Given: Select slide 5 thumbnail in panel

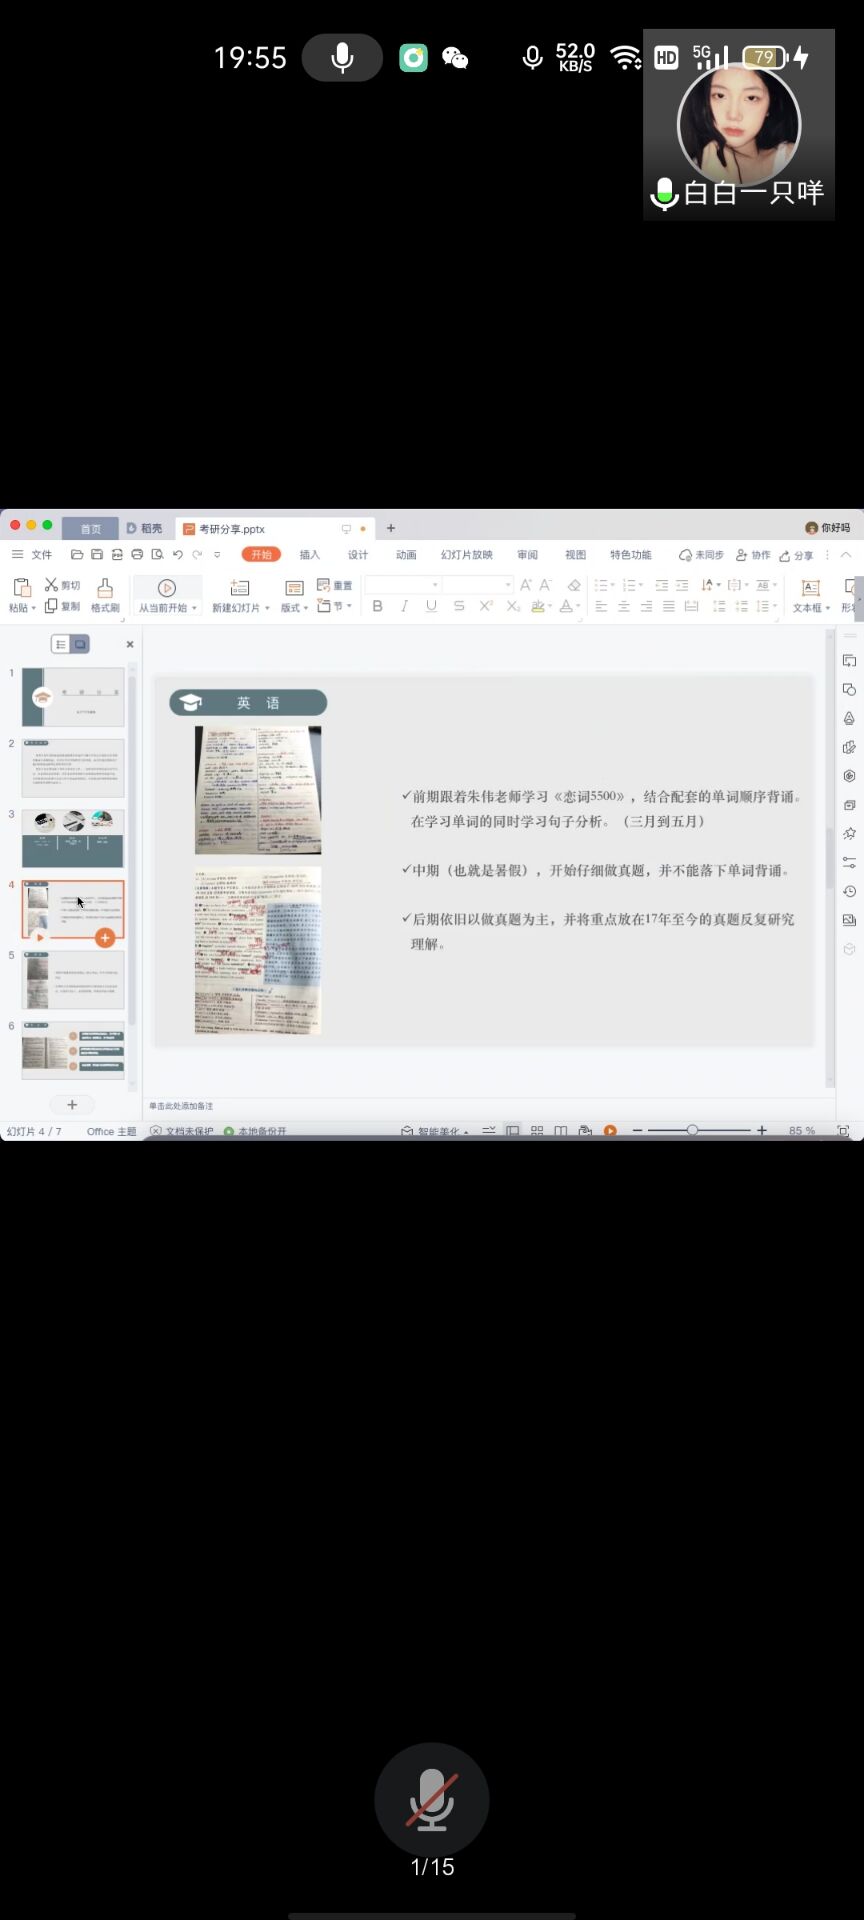Looking at the screenshot, I should pos(73,980).
